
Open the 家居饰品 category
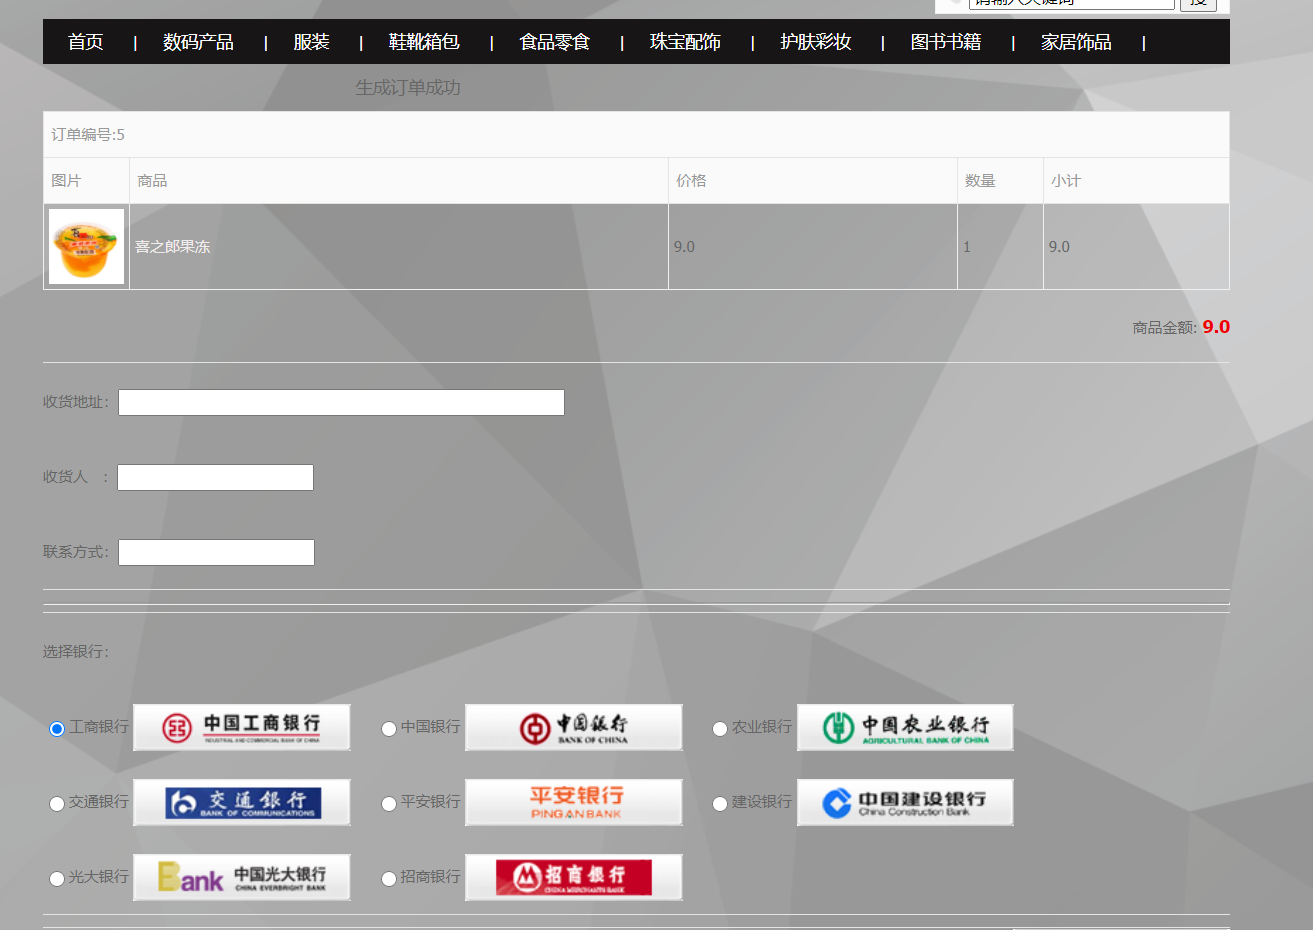[x=1077, y=42]
